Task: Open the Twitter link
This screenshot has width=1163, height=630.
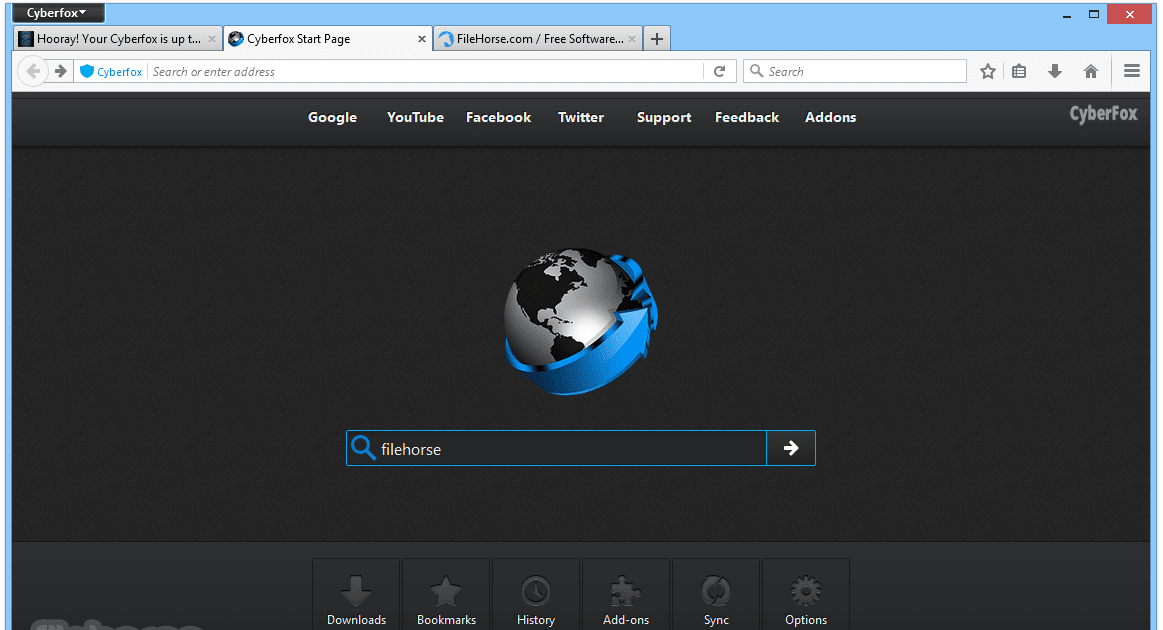Action: click(x=581, y=117)
